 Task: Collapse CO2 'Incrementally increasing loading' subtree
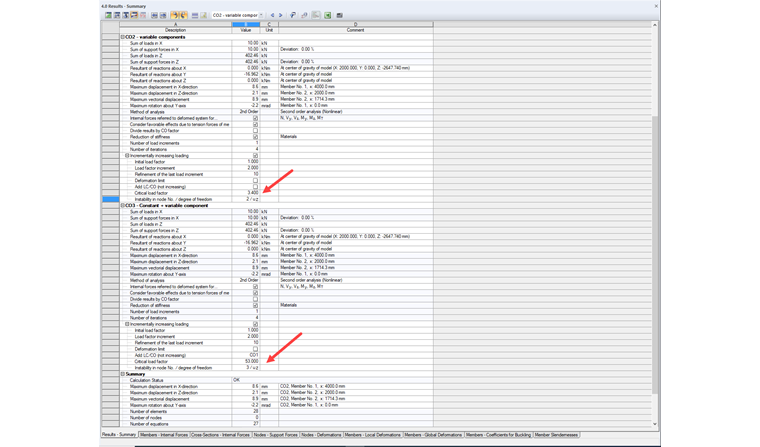(127, 156)
